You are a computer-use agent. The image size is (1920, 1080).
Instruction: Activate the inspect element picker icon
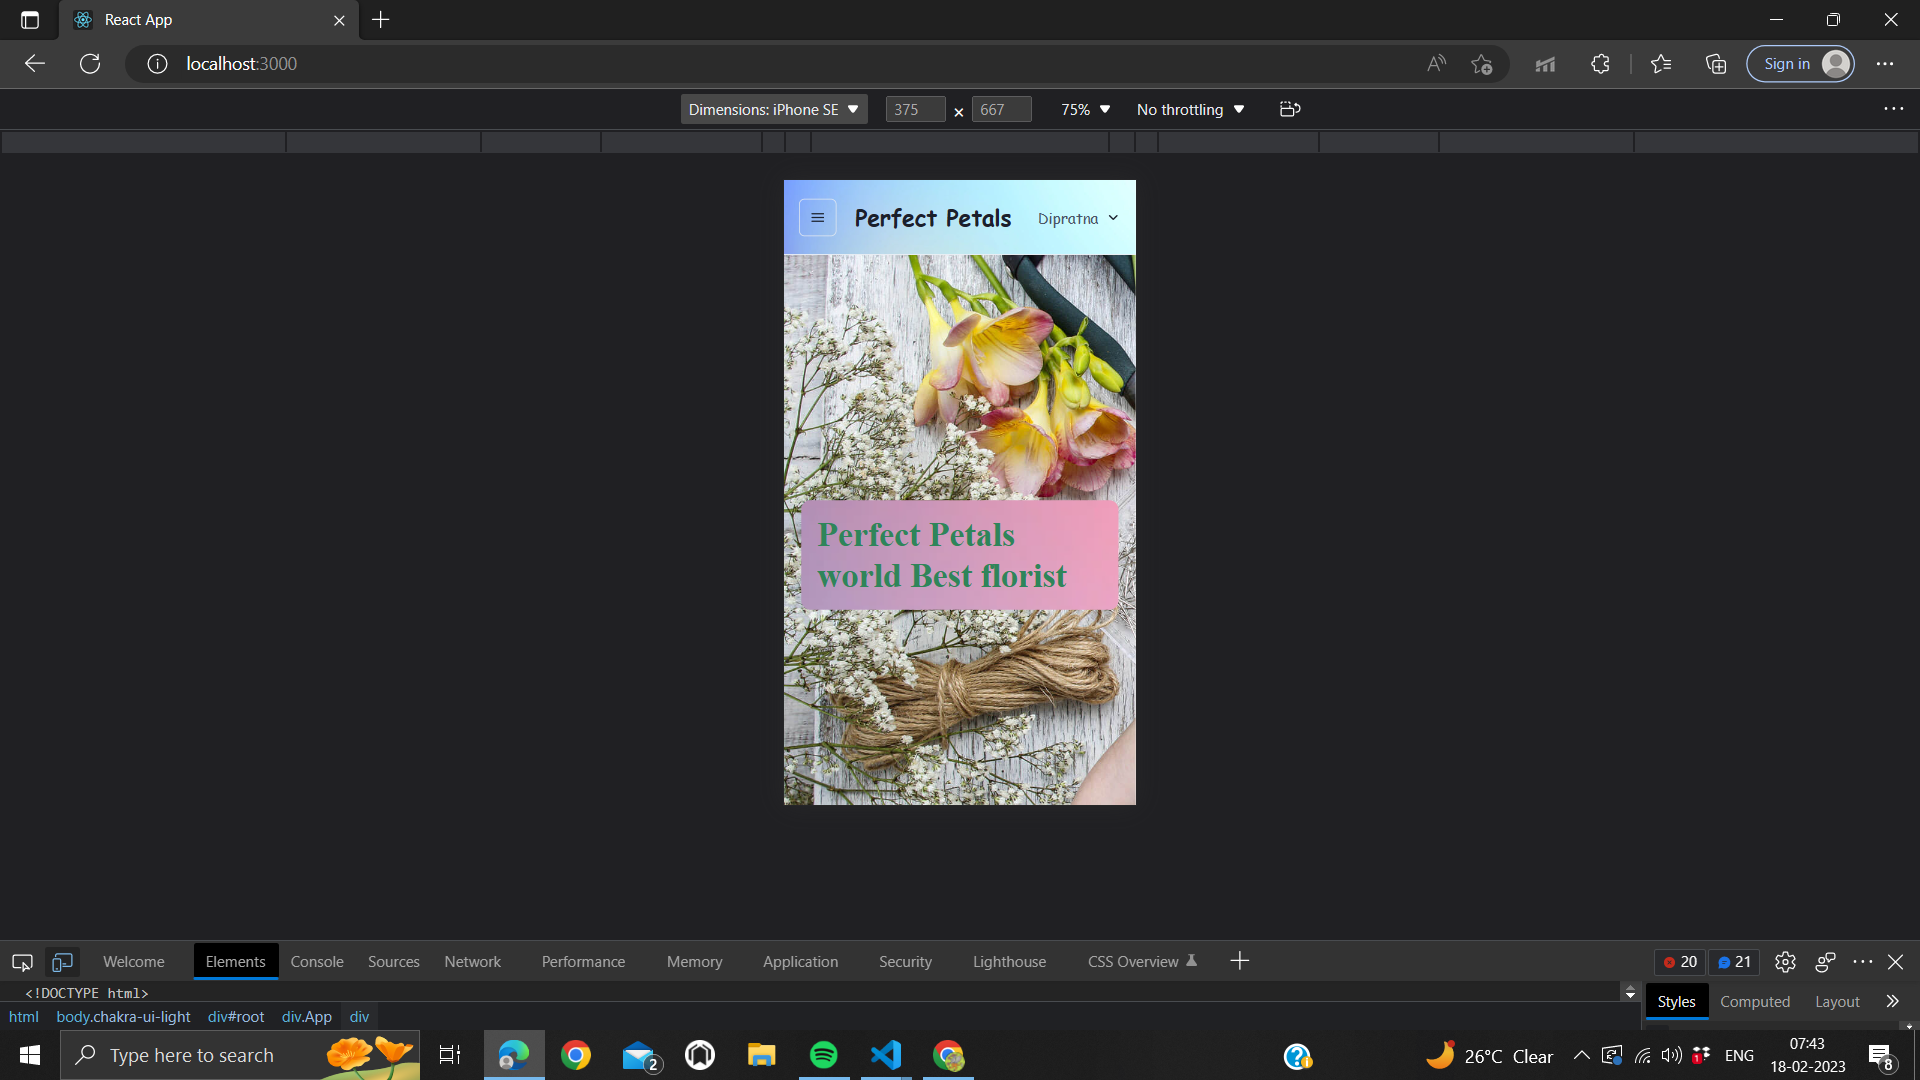click(22, 962)
